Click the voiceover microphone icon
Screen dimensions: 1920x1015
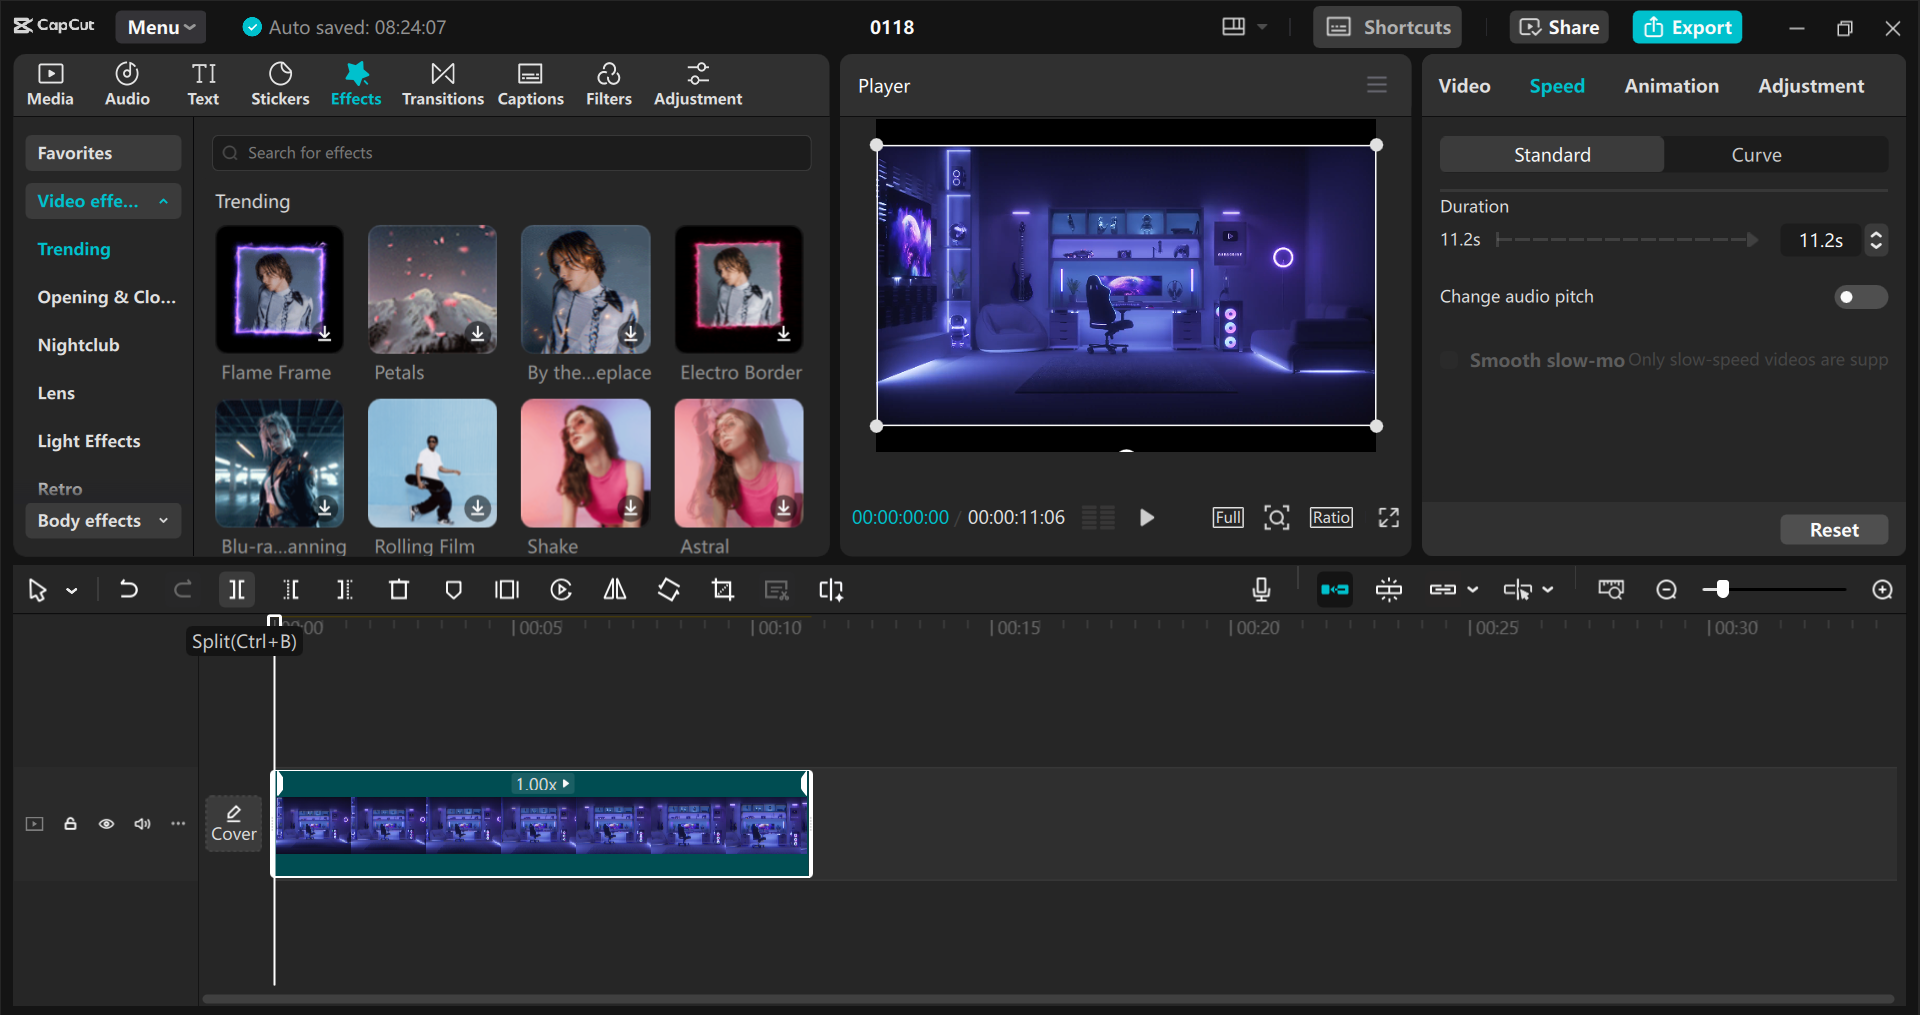[1261, 589]
